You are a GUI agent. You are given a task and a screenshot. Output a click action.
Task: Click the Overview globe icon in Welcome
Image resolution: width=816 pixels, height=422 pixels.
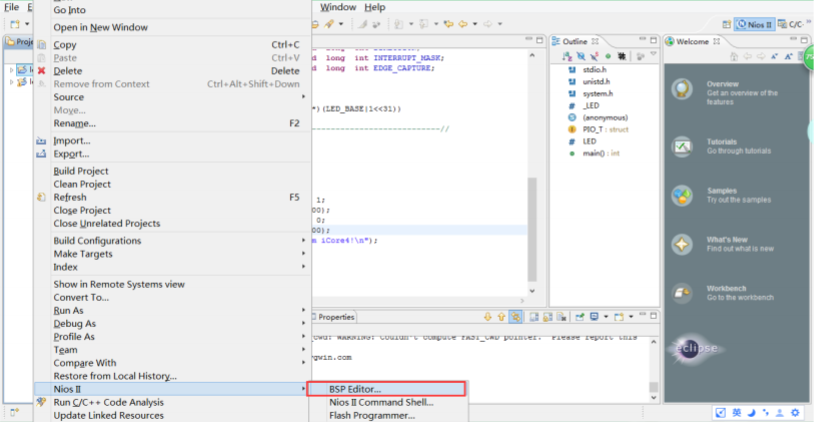click(x=682, y=89)
